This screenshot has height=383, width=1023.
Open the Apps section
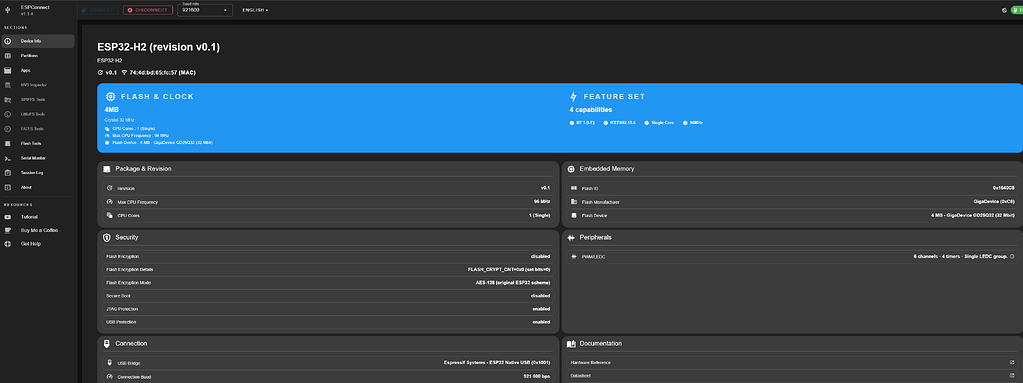[38, 70]
